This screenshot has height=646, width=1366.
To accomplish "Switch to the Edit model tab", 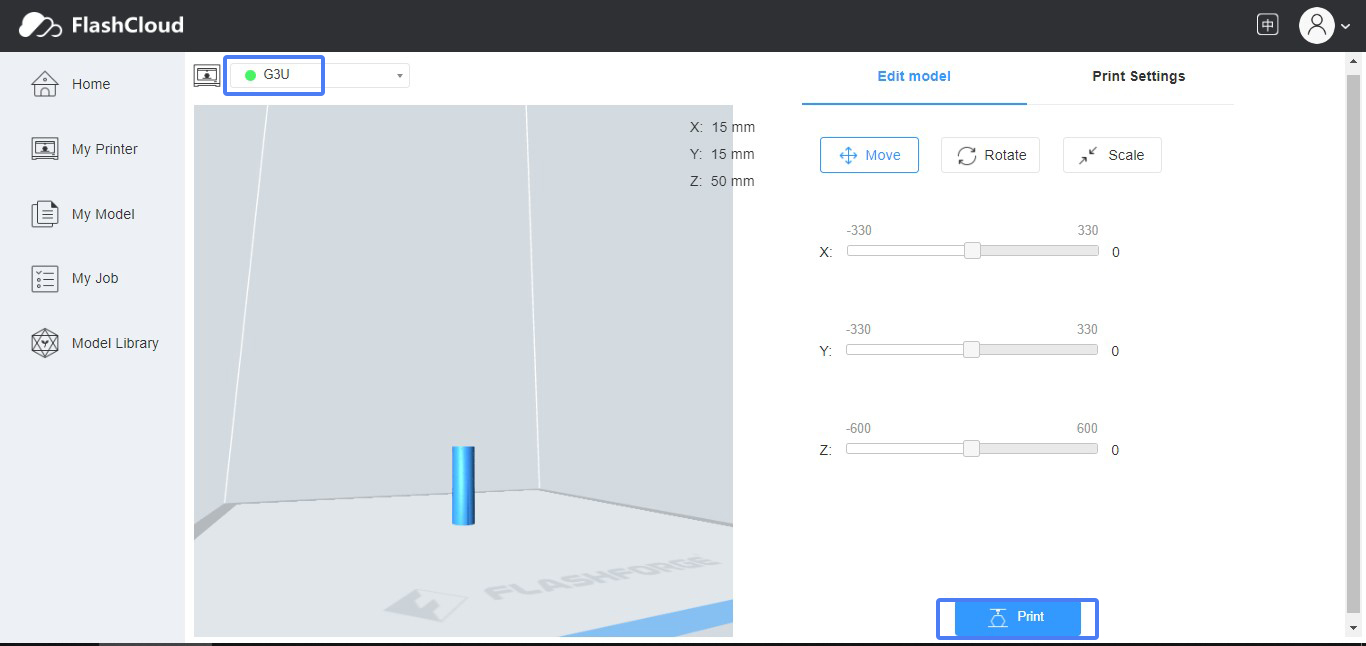I will tap(913, 75).
